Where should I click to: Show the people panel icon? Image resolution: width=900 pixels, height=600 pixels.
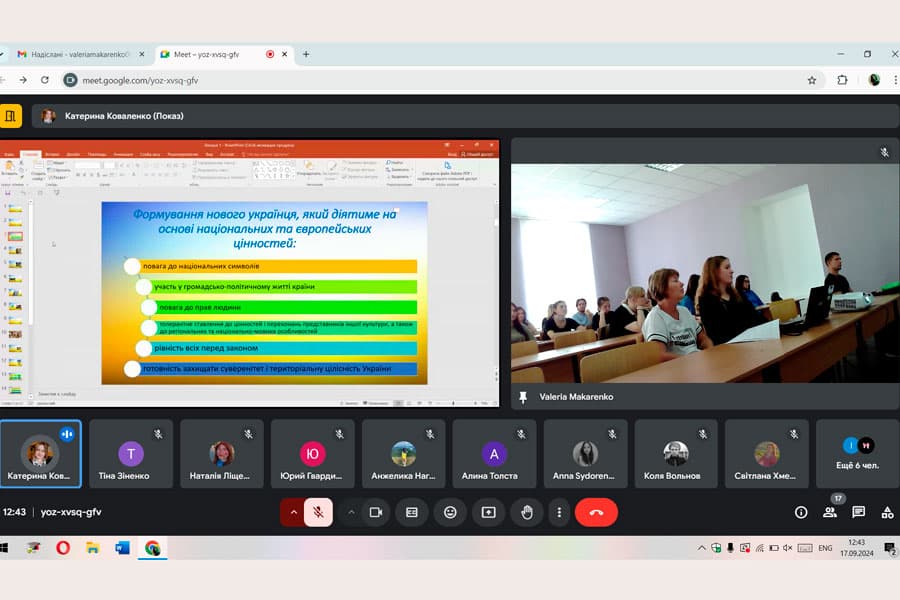click(x=829, y=512)
